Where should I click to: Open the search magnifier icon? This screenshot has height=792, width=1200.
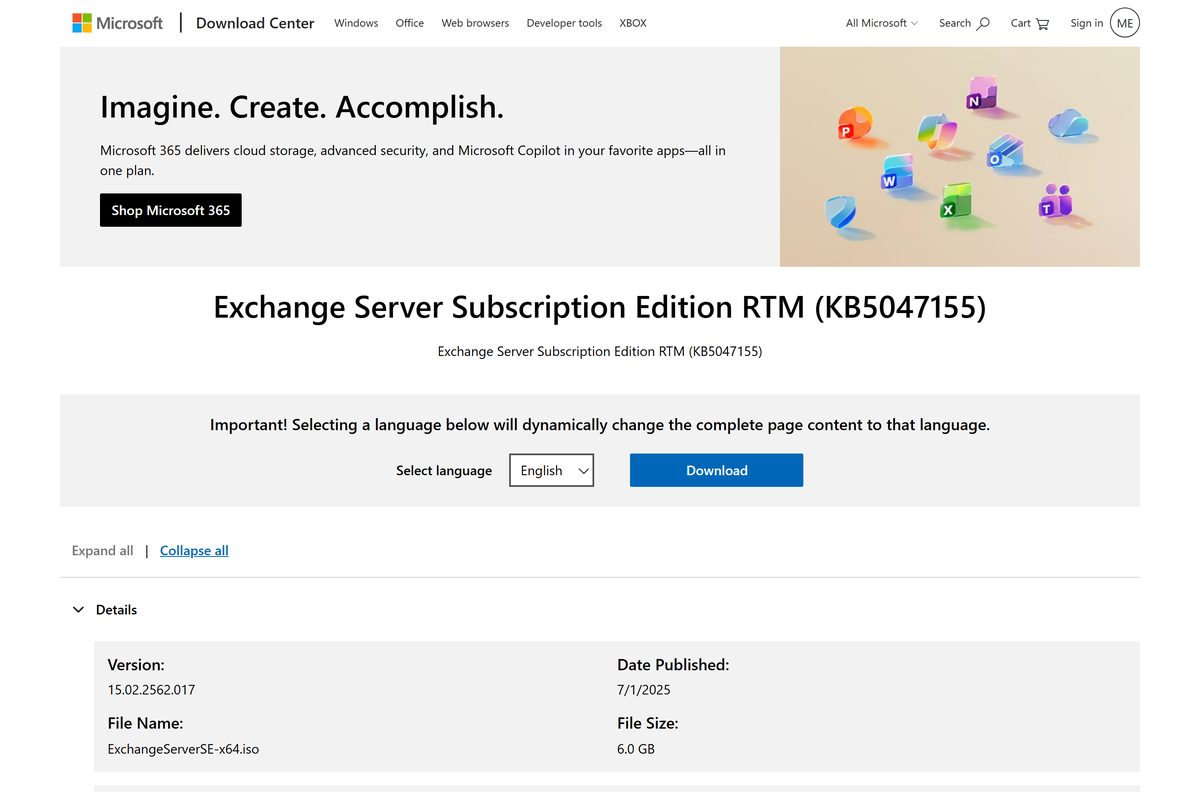[983, 23]
